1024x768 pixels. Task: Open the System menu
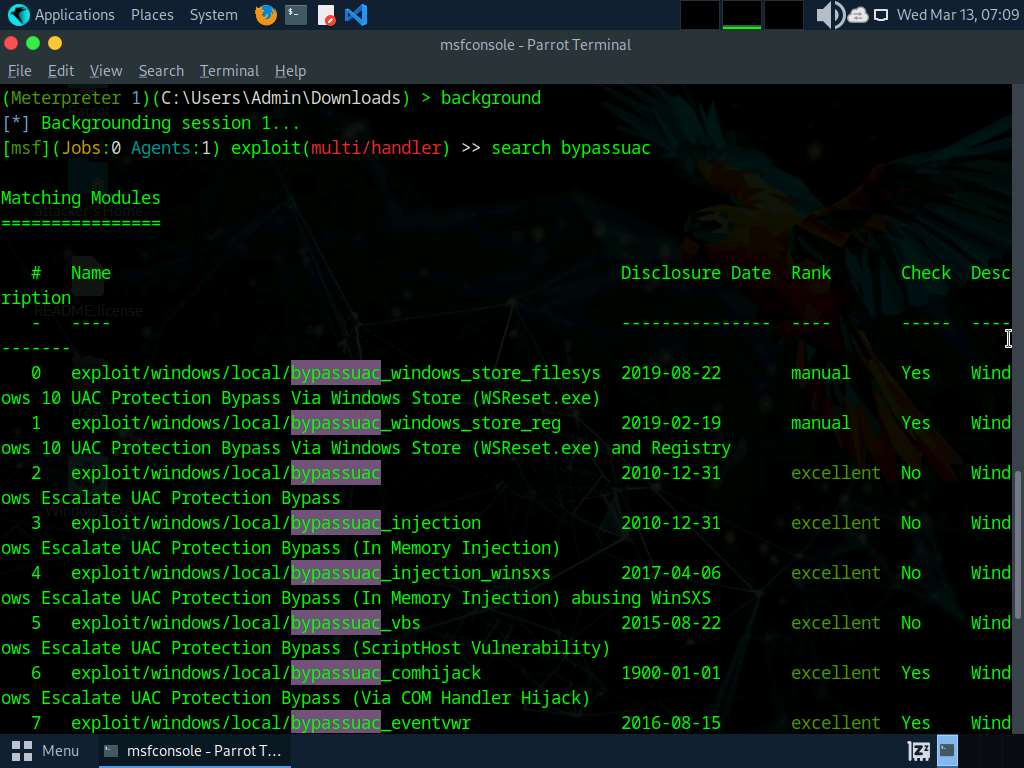click(x=213, y=15)
